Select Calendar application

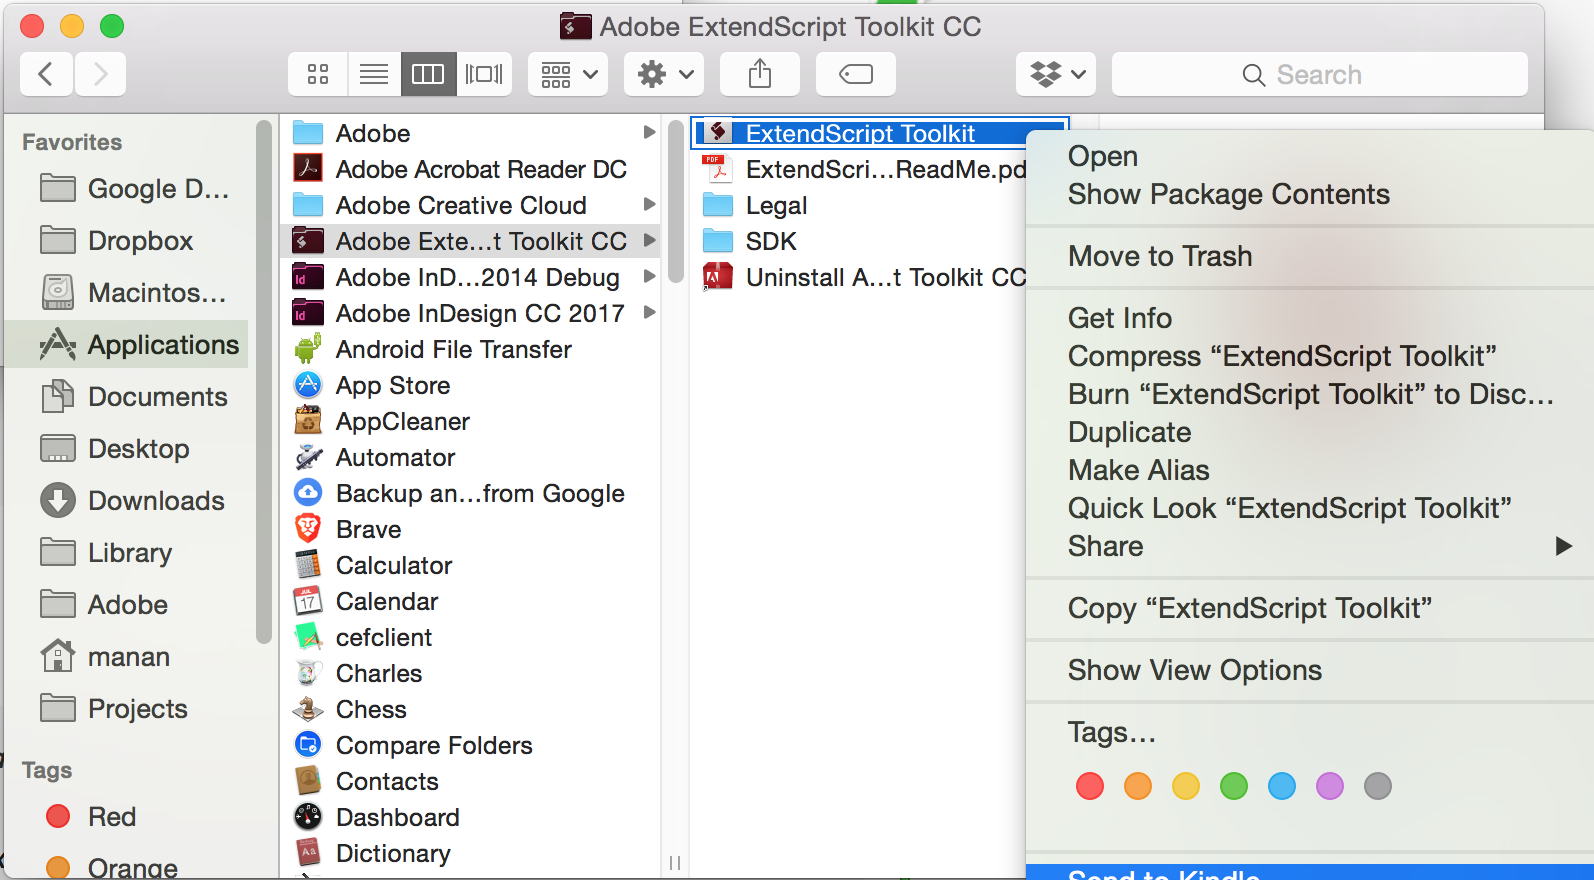[470, 601]
